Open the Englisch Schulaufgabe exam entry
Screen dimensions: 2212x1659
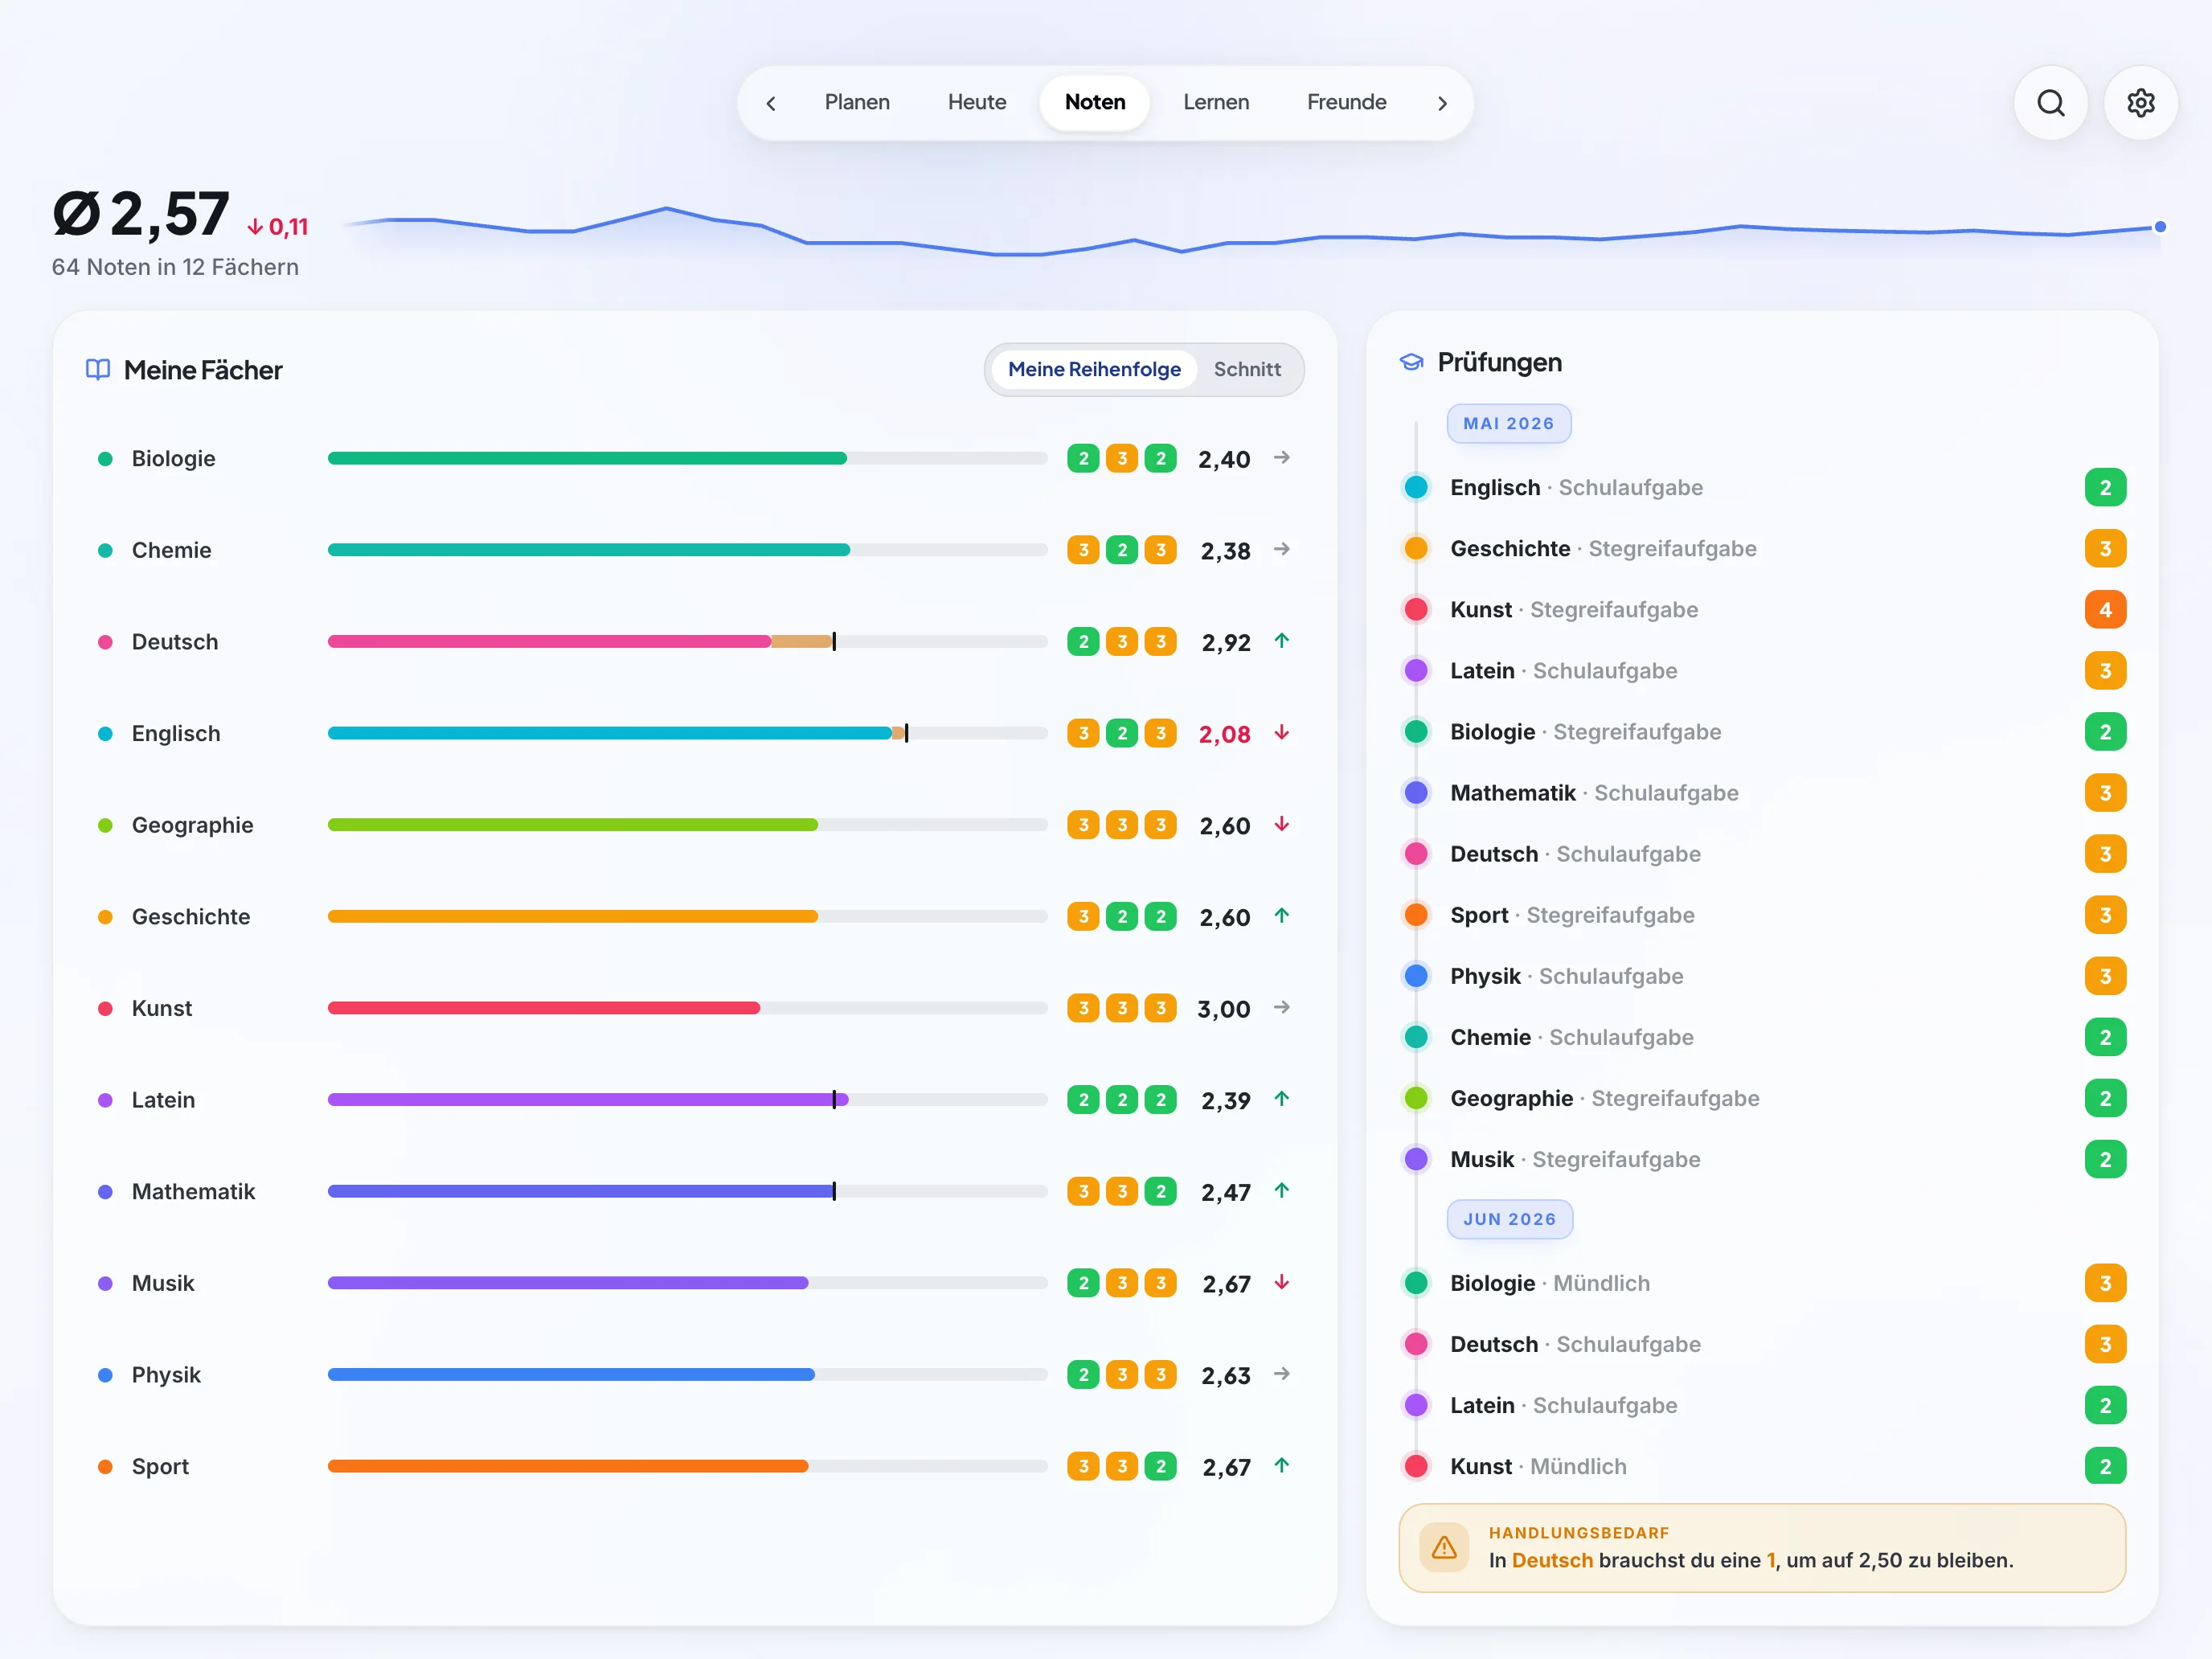point(1764,488)
